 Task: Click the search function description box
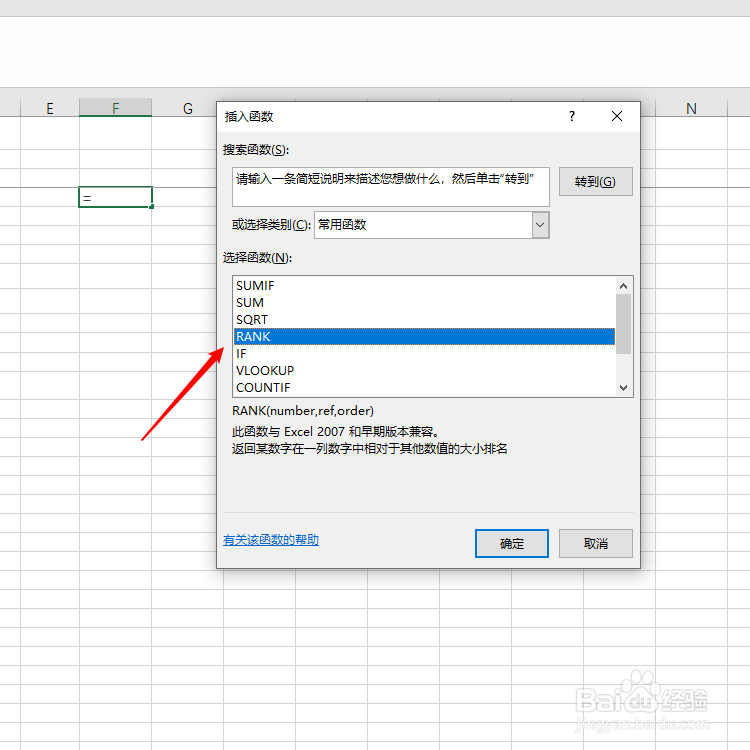[x=391, y=187]
